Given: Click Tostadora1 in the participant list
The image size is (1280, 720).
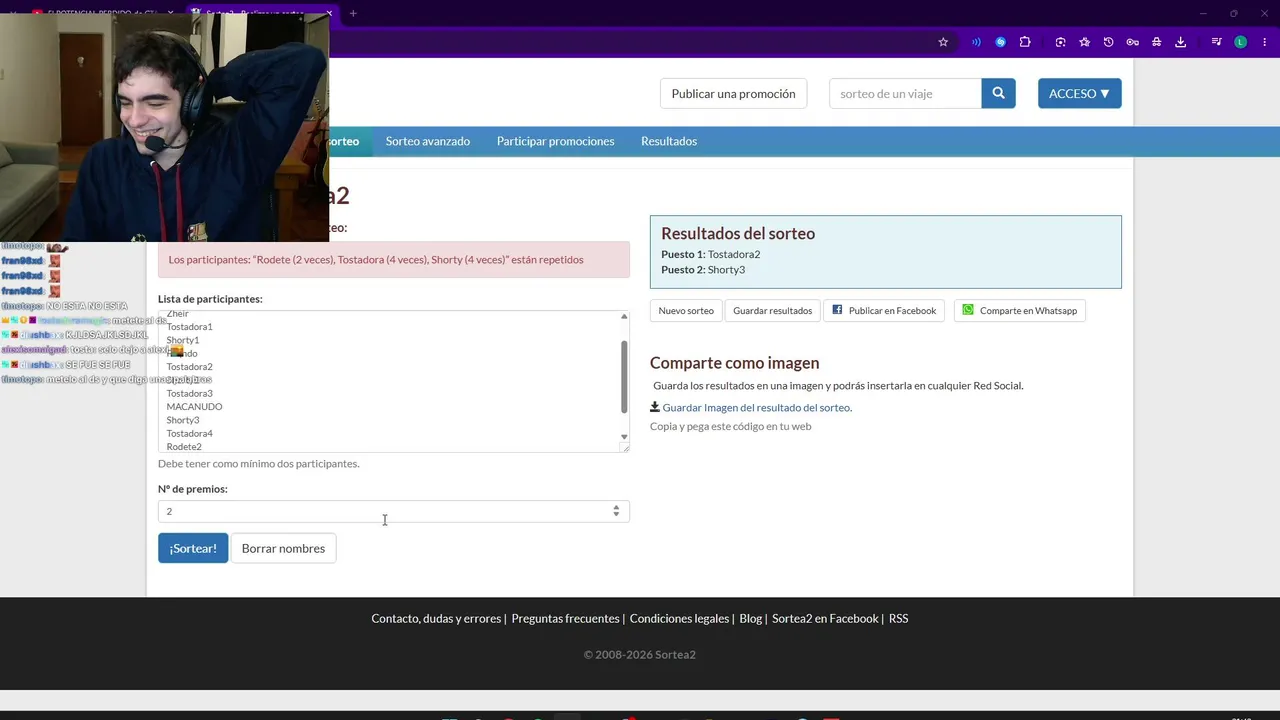Looking at the screenshot, I should tap(189, 327).
